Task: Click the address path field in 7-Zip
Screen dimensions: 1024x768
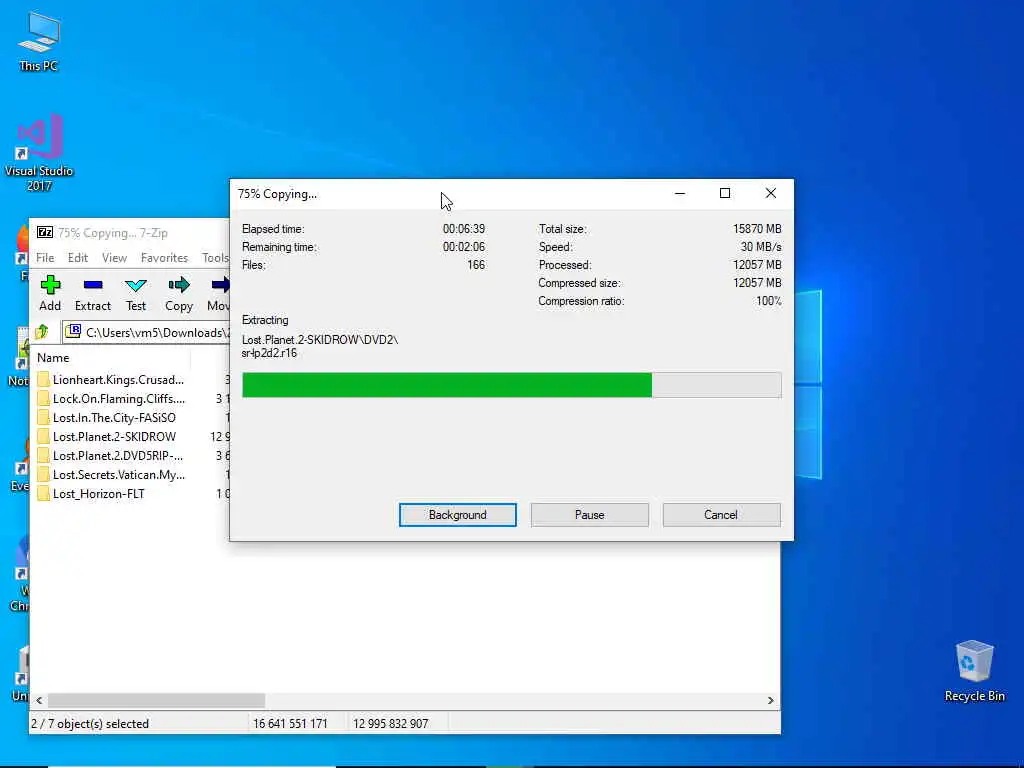Action: click(146, 332)
